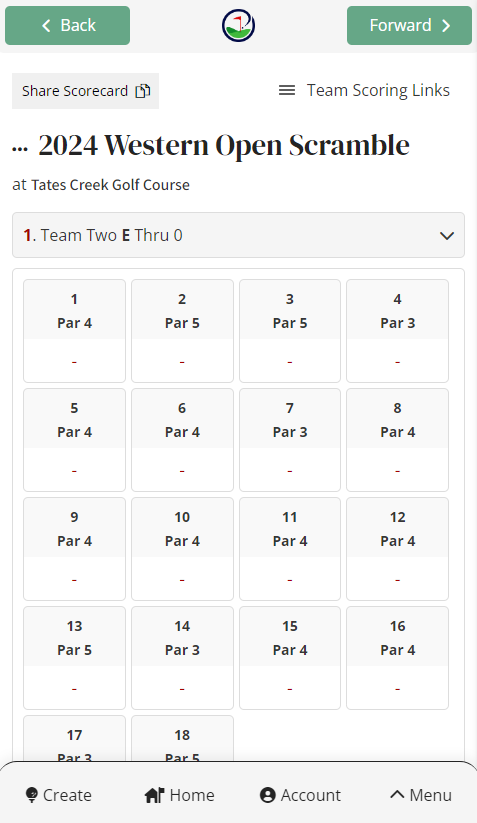The image size is (477, 823).
Task: Click the three-dots icon beside tournament title
Action: point(20,149)
